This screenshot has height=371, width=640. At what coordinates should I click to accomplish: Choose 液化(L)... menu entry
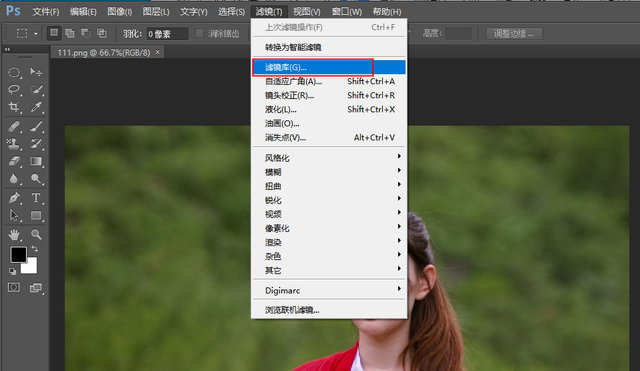329,109
